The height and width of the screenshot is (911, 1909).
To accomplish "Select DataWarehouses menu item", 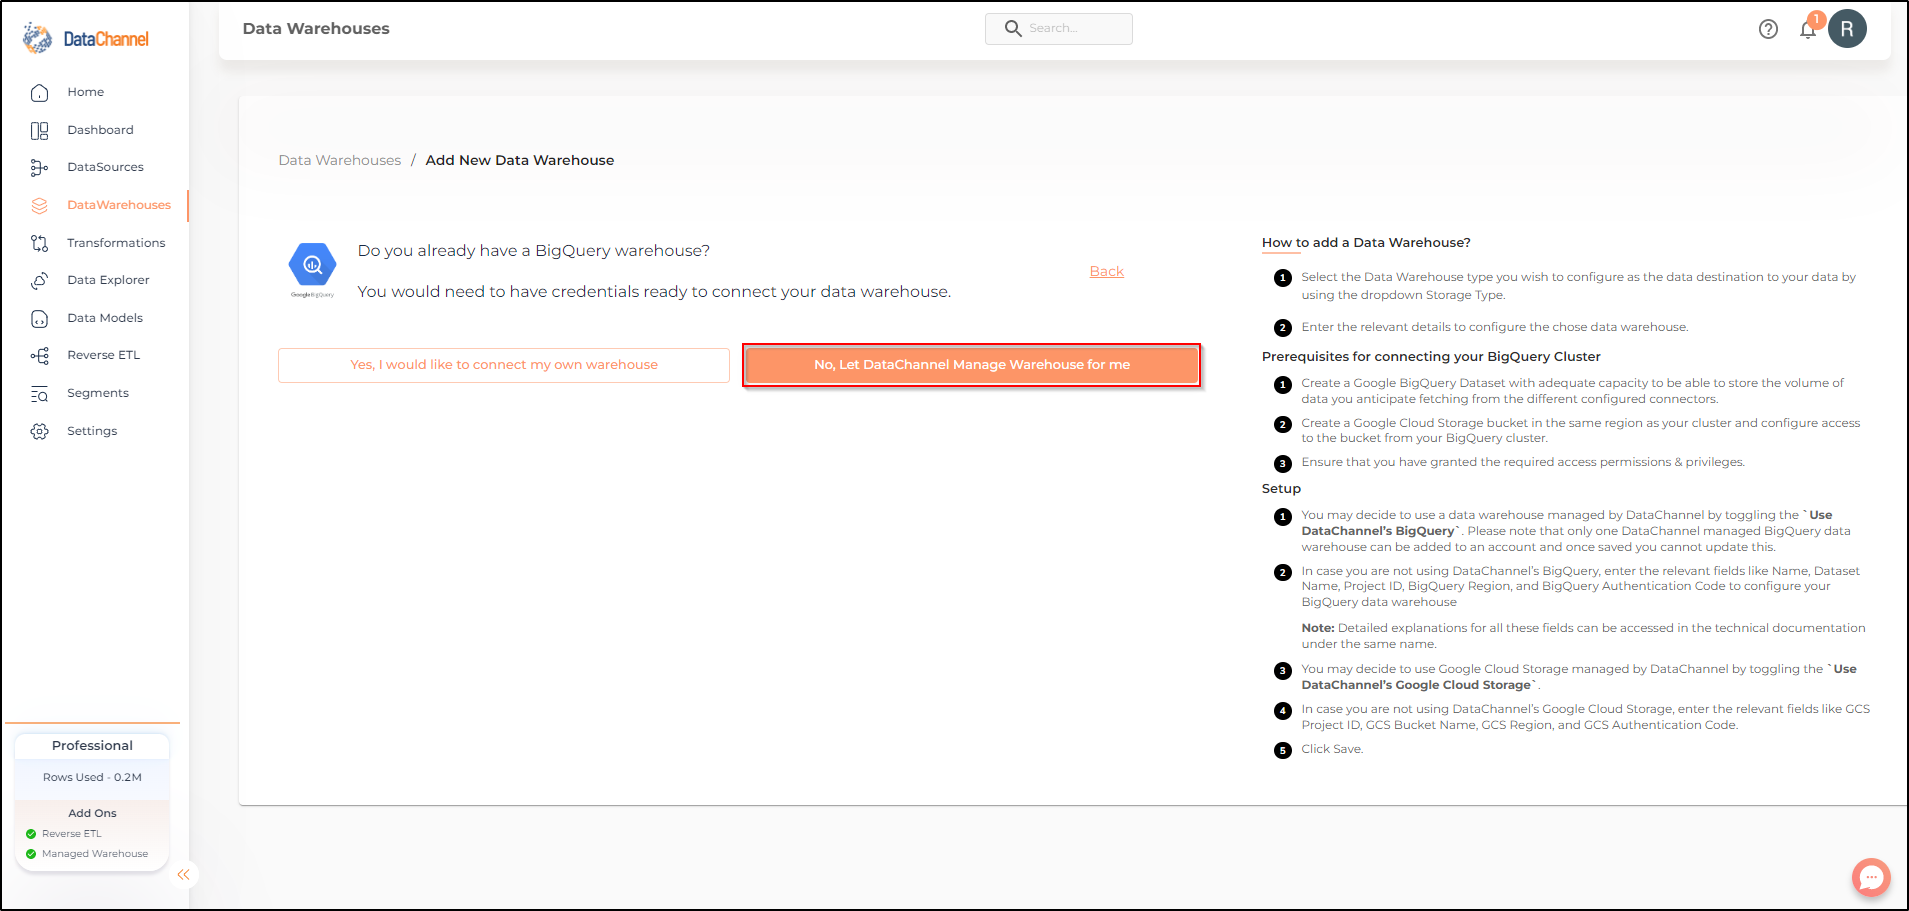I will 119,205.
